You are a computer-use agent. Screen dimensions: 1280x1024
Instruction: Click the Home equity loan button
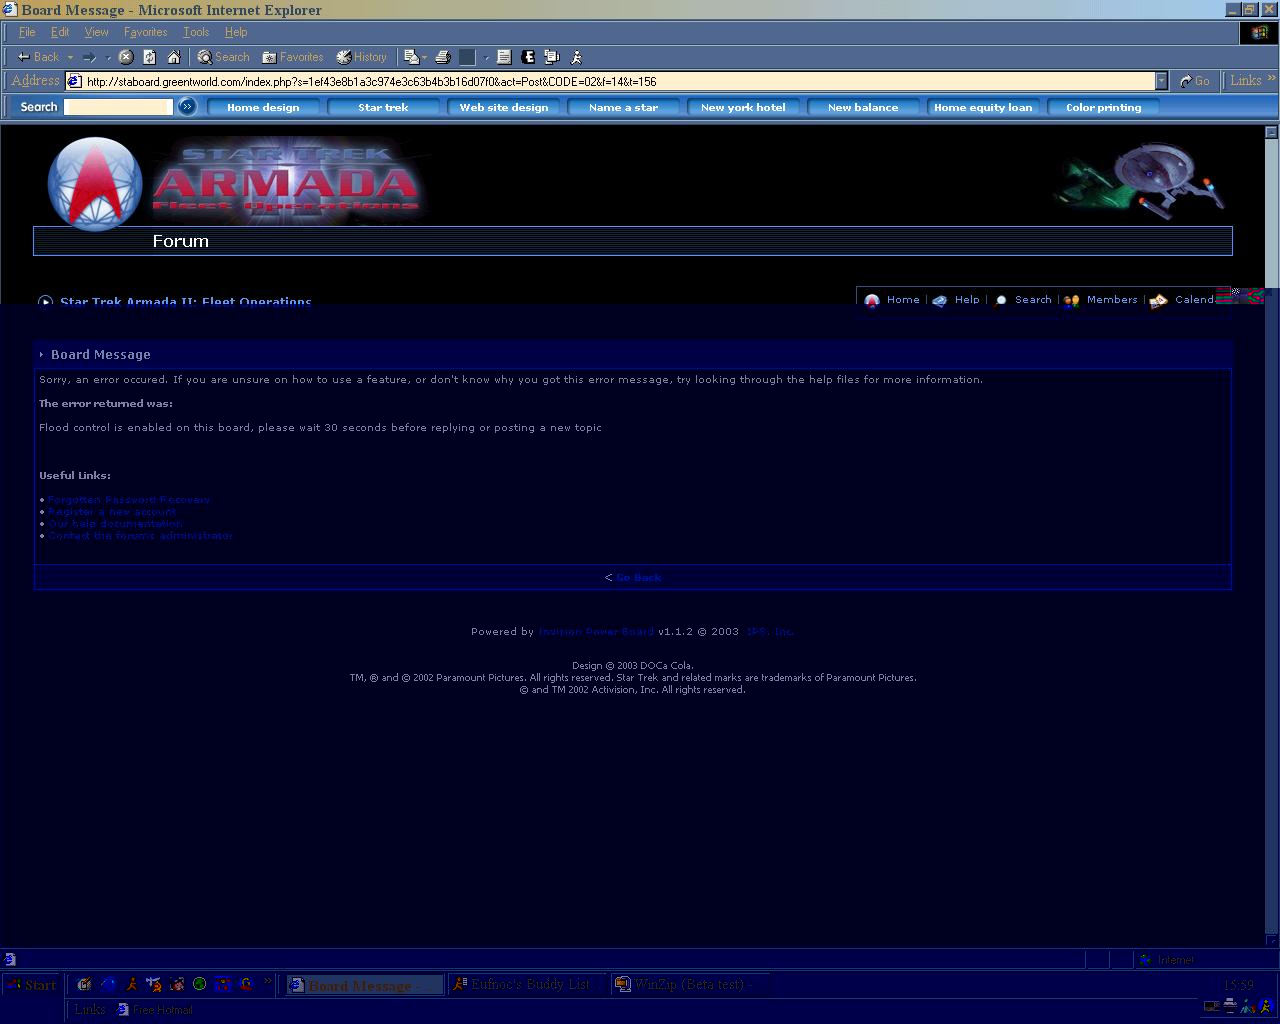pyautogui.click(x=983, y=107)
